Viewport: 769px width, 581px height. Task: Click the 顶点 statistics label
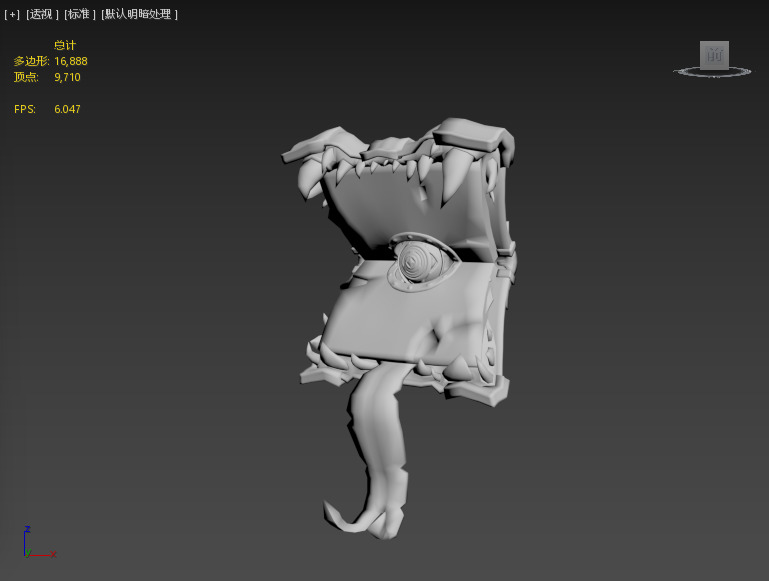pos(26,77)
